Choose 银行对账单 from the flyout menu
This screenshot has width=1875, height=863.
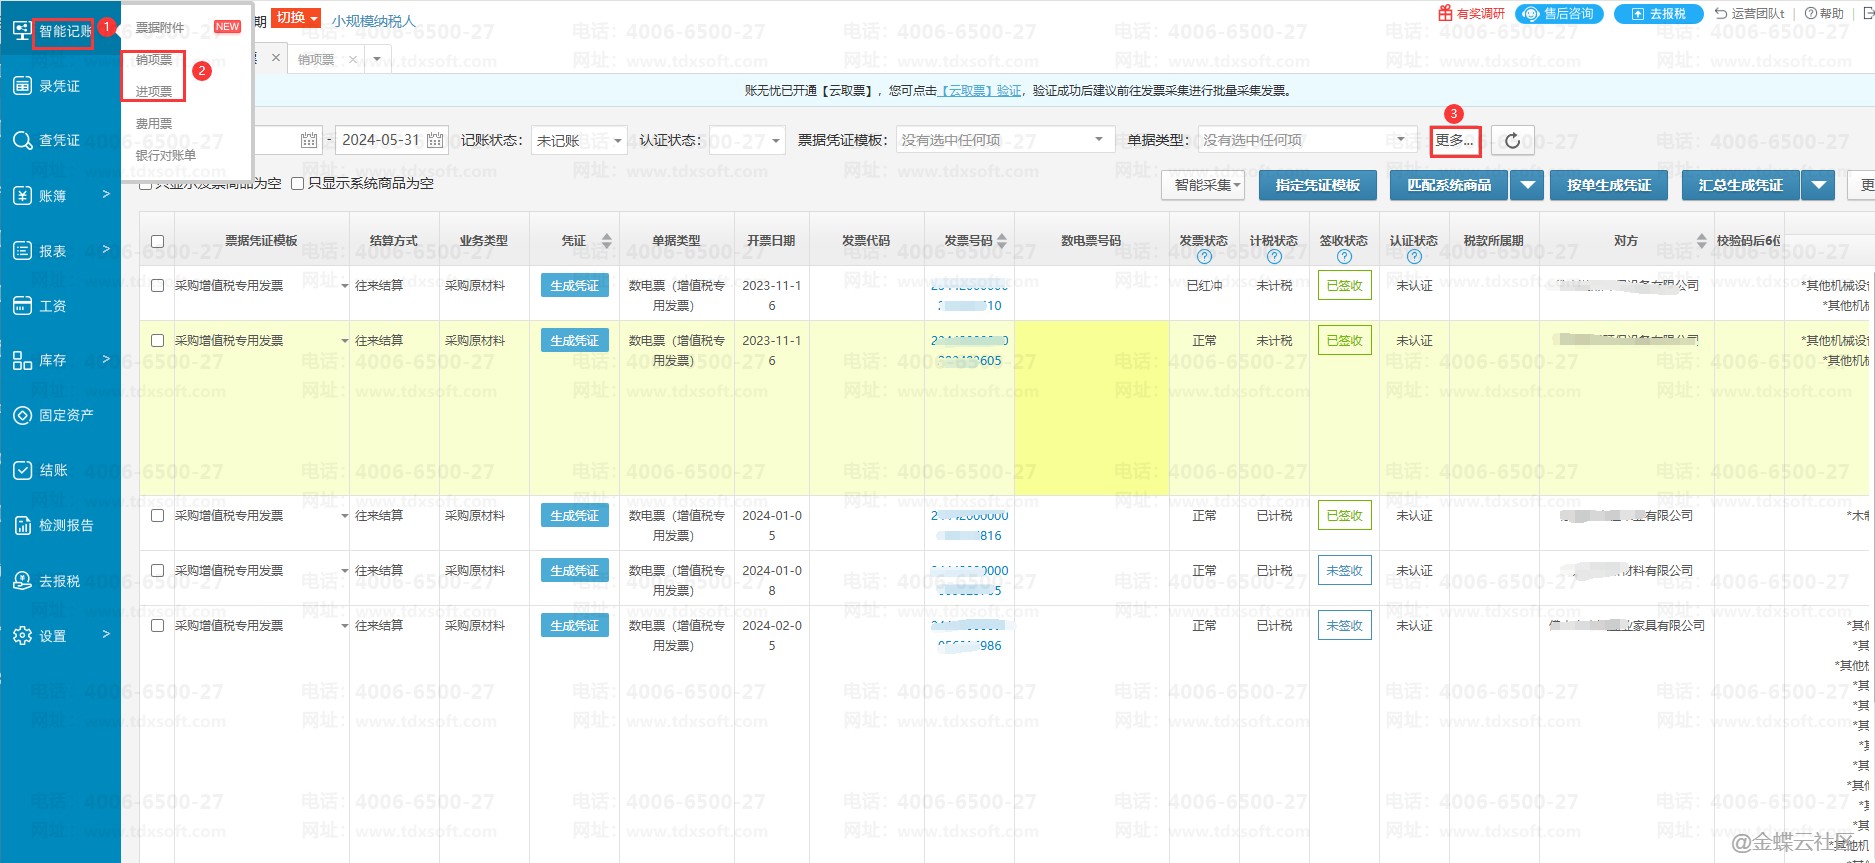pos(166,156)
